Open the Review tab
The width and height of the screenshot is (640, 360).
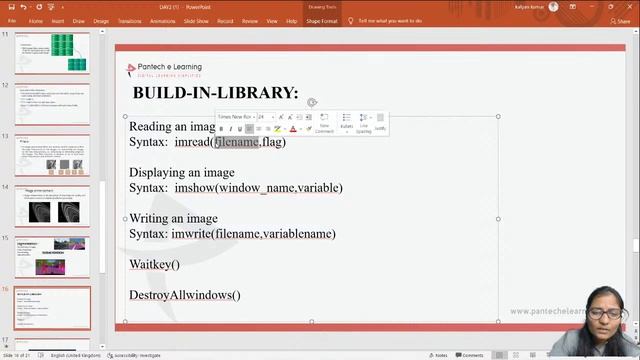(250, 21)
